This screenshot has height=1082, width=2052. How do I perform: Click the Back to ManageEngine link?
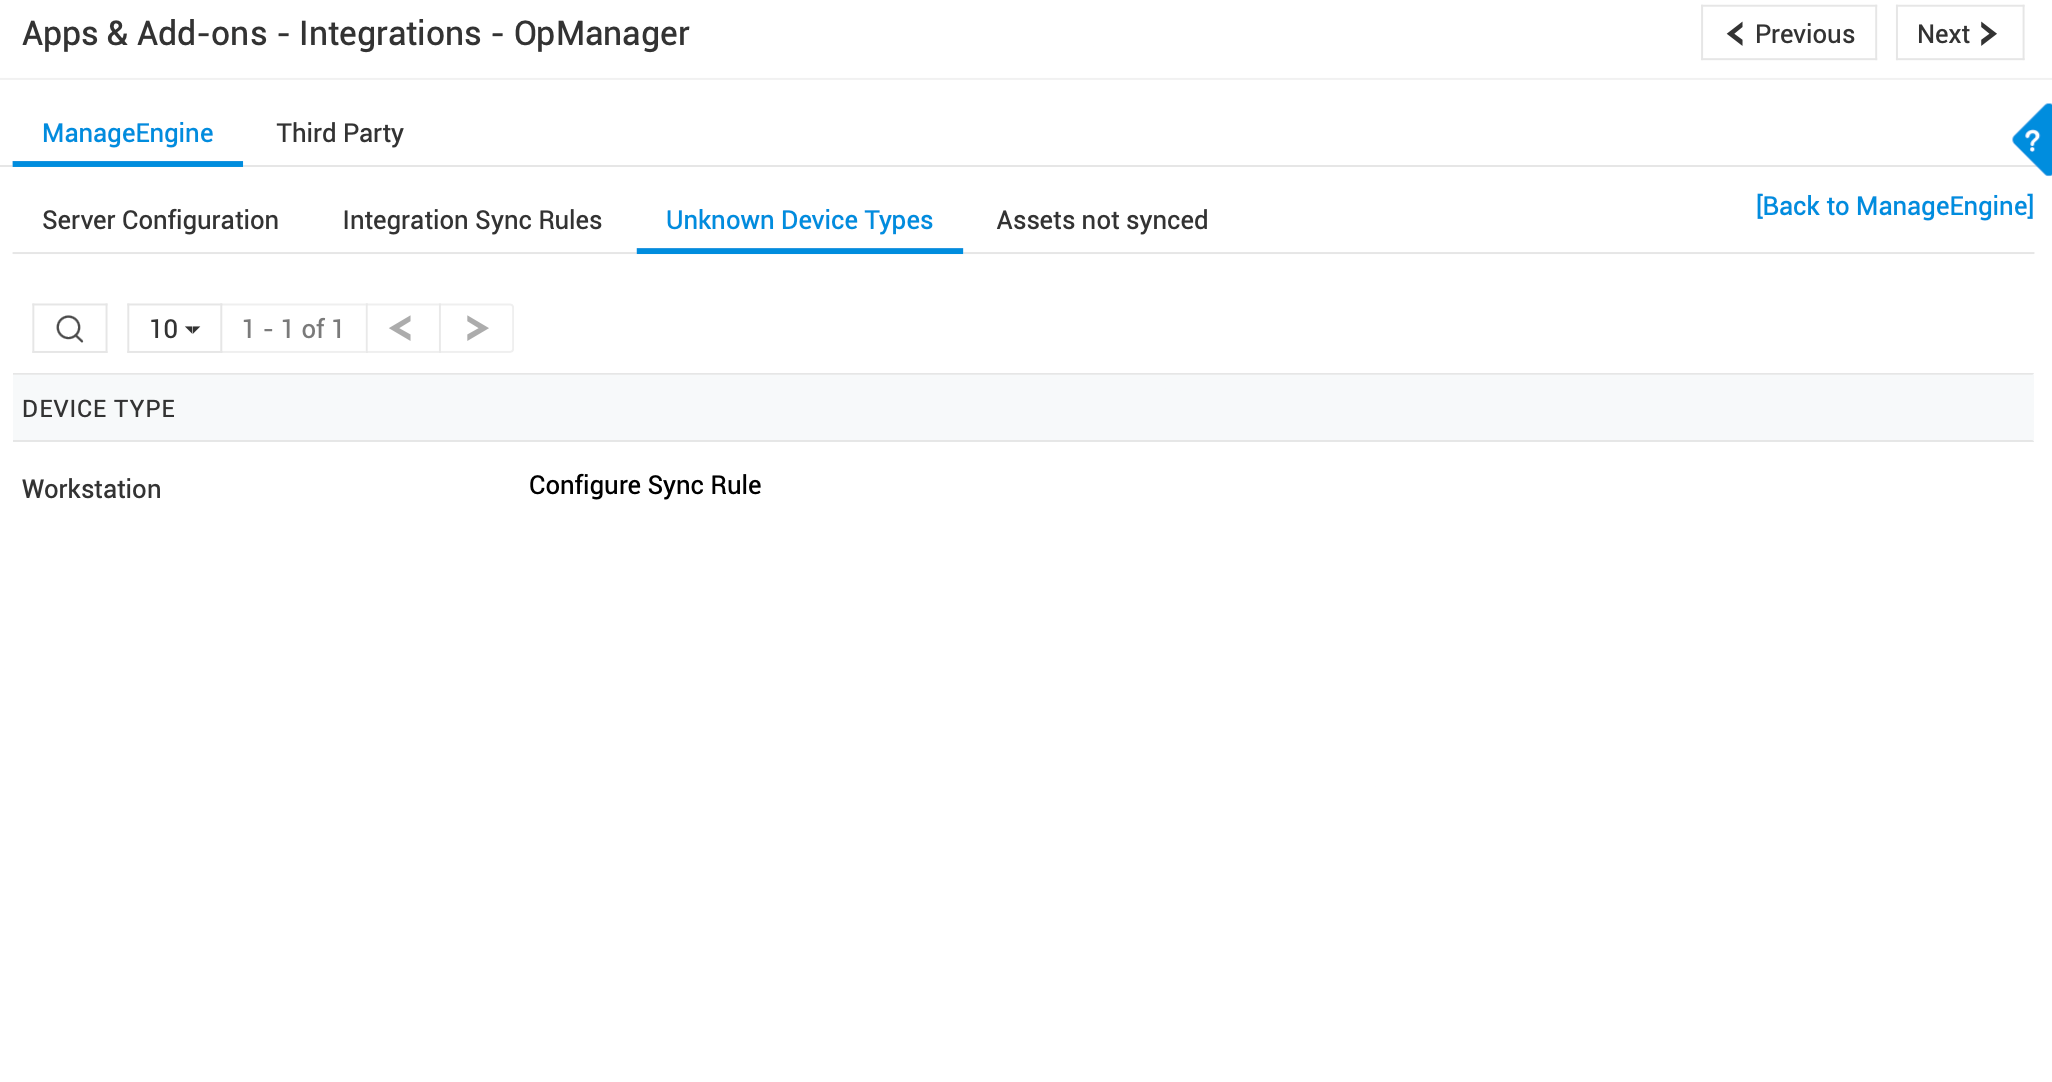click(x=1894, y=206)
